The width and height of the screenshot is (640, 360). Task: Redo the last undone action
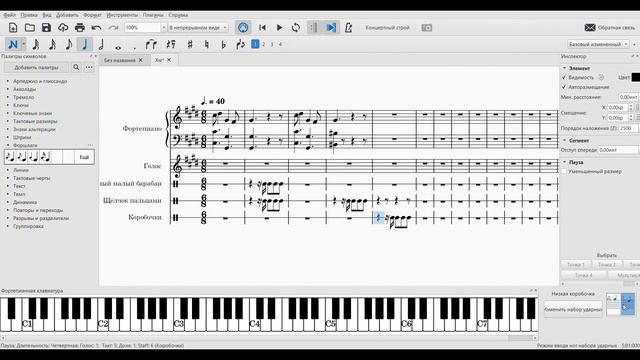[x=113, y=28]
